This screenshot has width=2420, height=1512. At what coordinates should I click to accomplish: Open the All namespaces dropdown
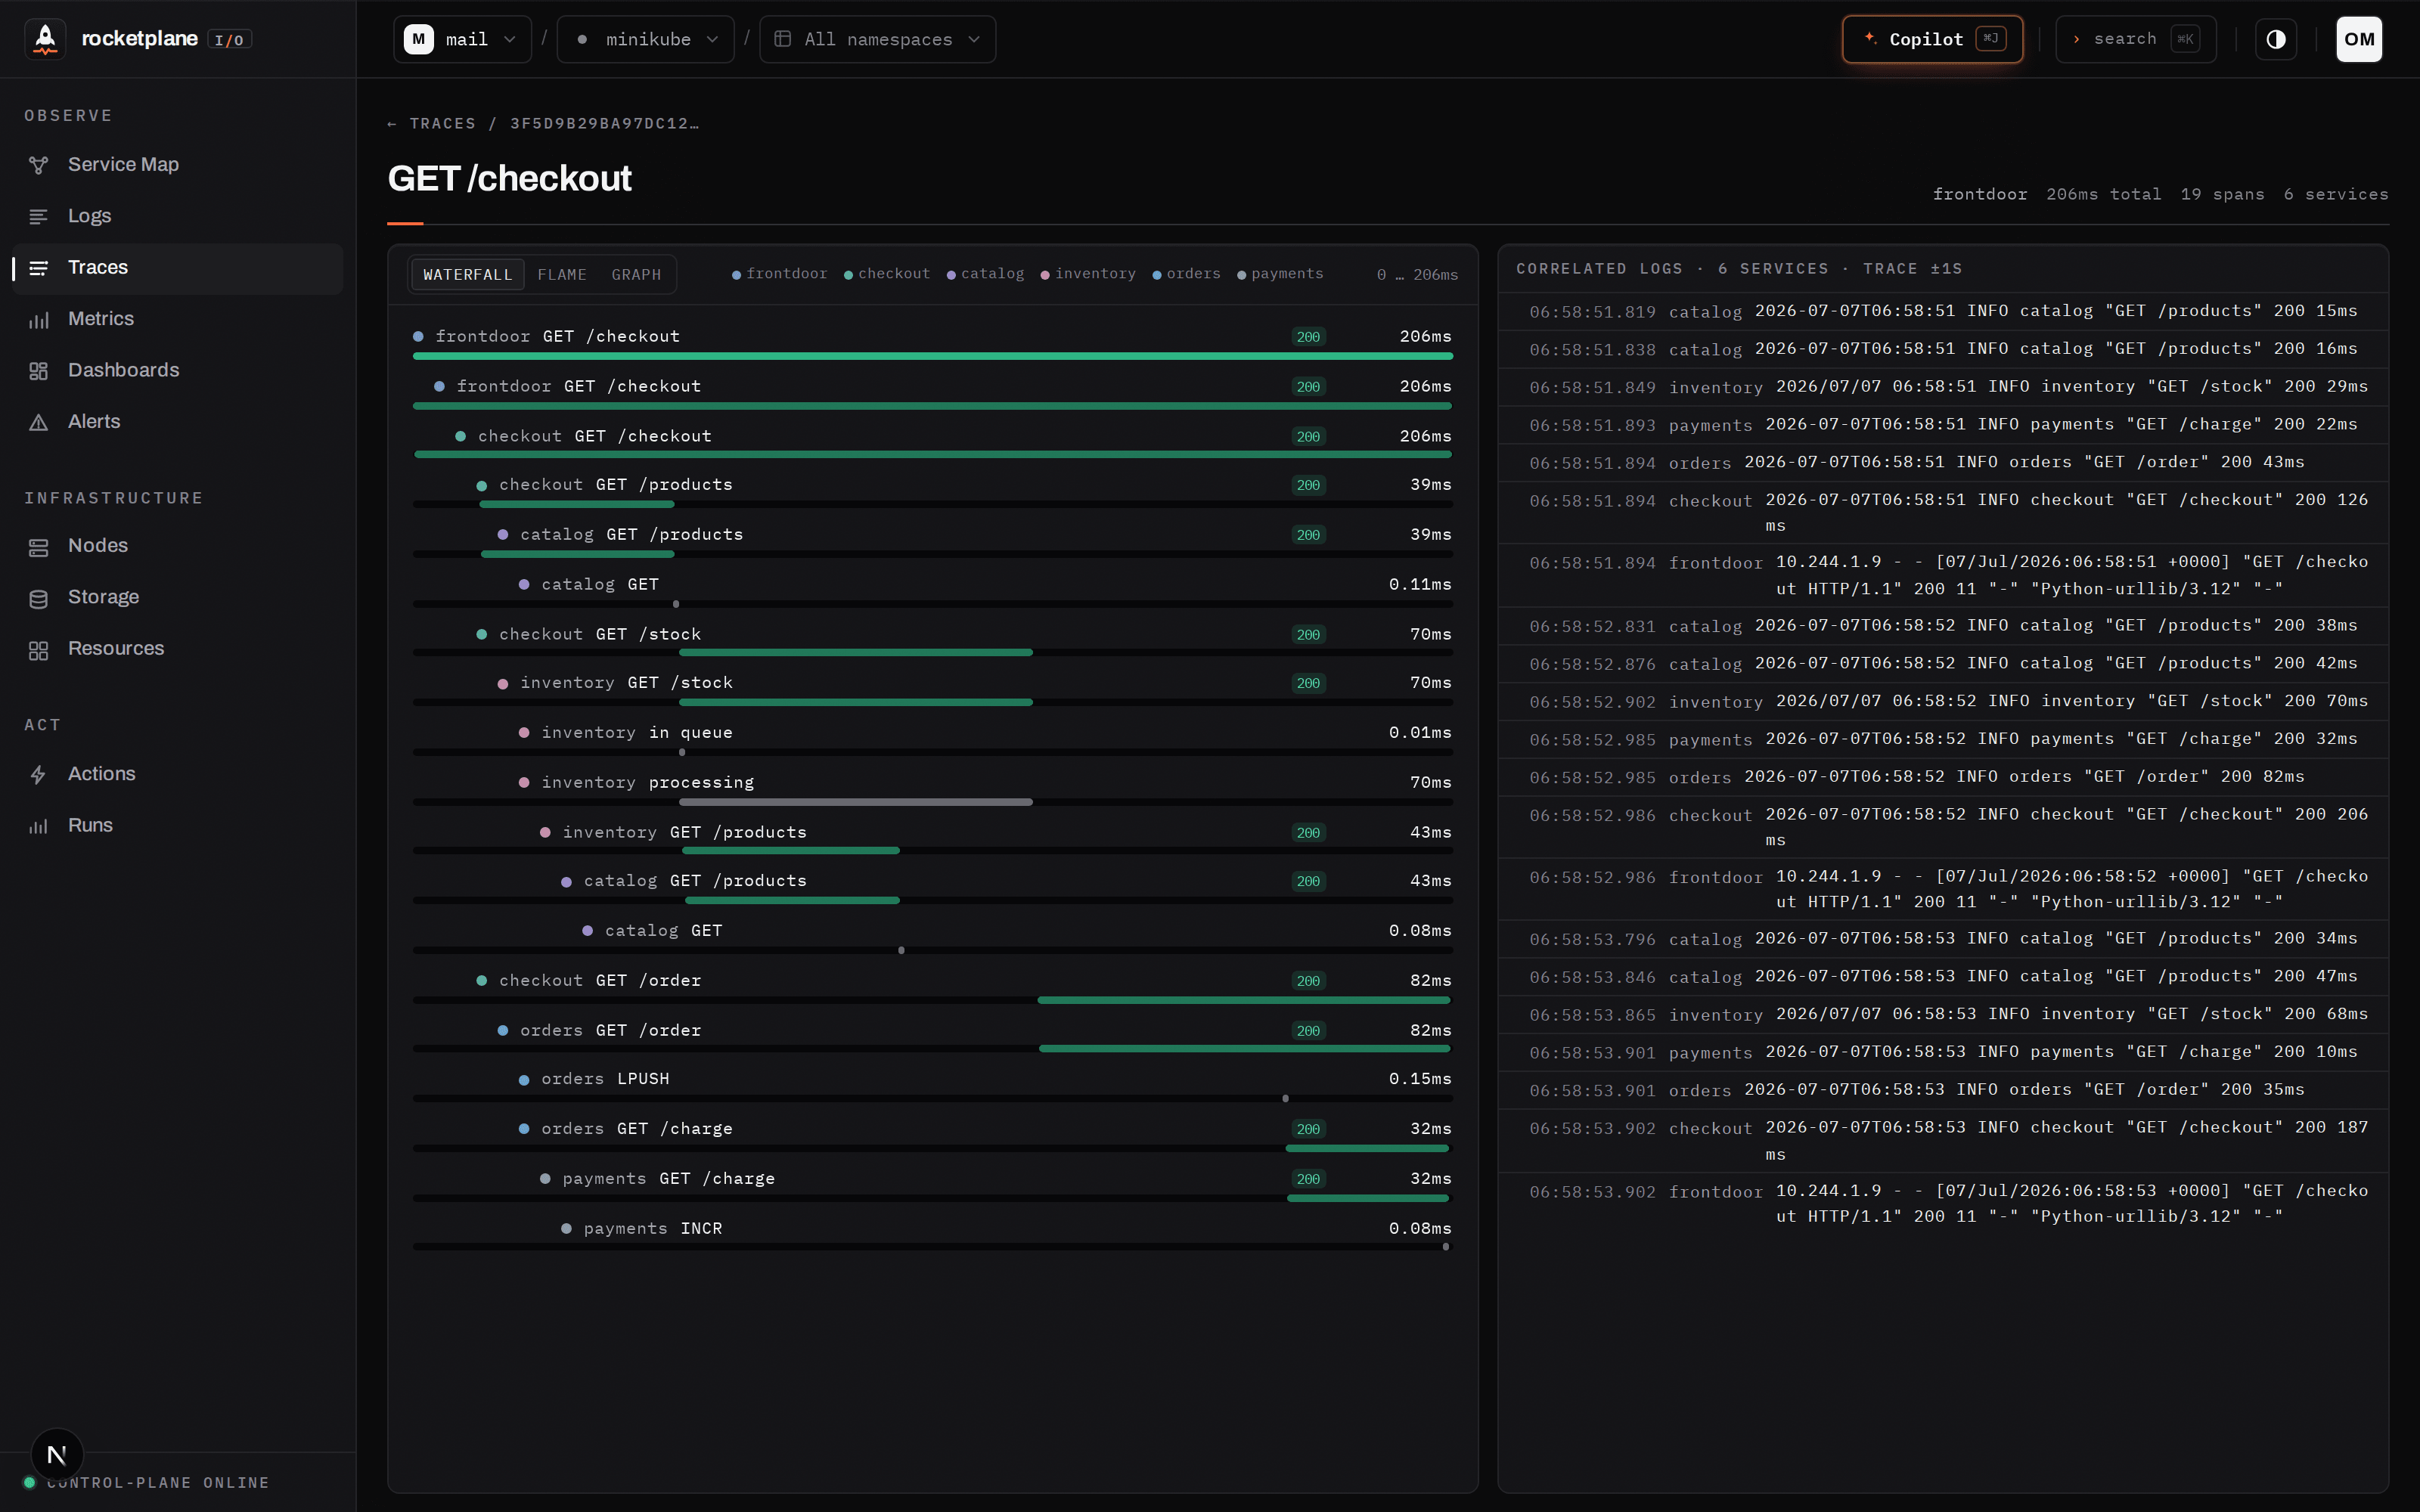tap(878, 39)
